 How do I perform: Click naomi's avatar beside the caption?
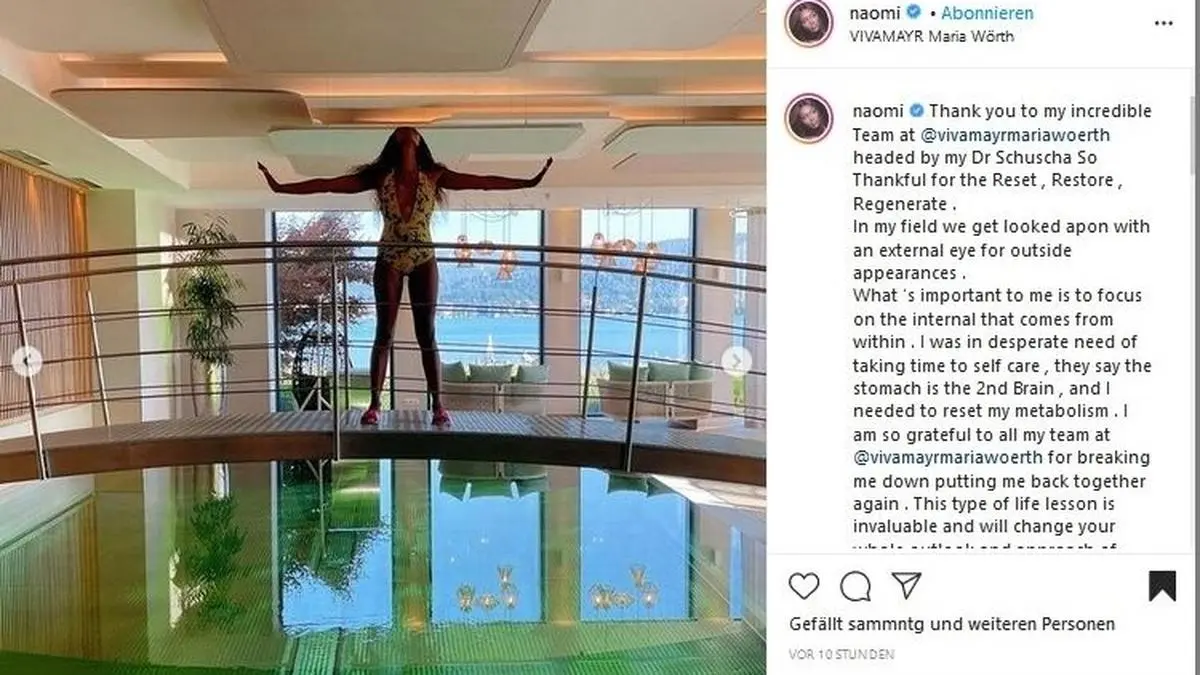click(x=809, y=118)
